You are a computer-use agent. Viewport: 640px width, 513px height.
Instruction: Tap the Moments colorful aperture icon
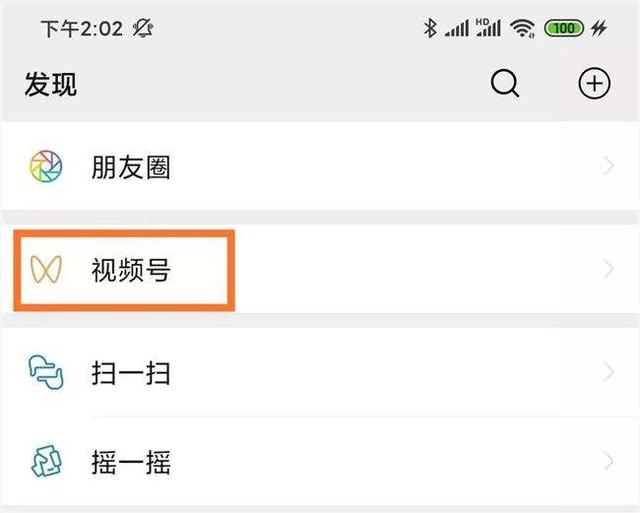45,167
